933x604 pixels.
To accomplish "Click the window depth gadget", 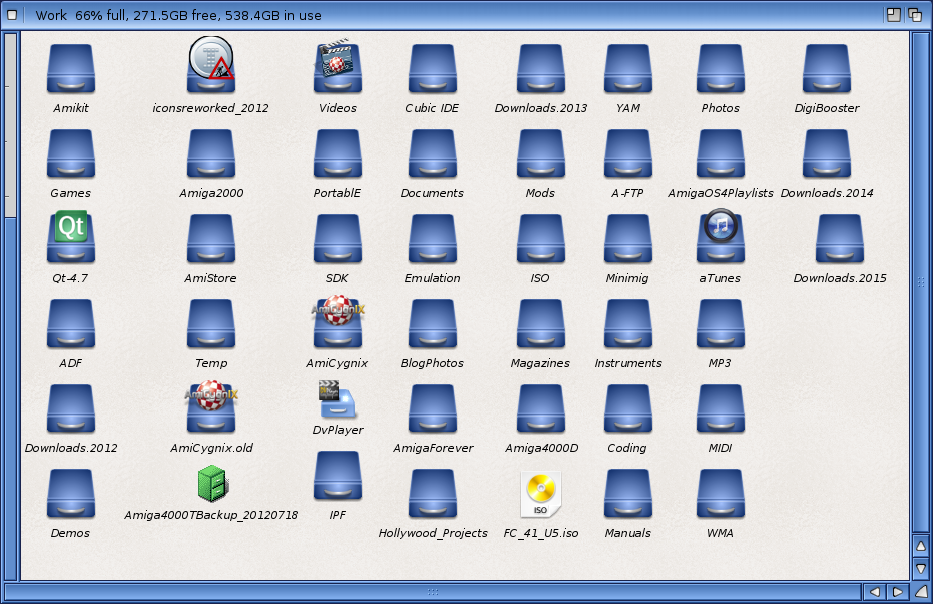I will tap(915, 15).
